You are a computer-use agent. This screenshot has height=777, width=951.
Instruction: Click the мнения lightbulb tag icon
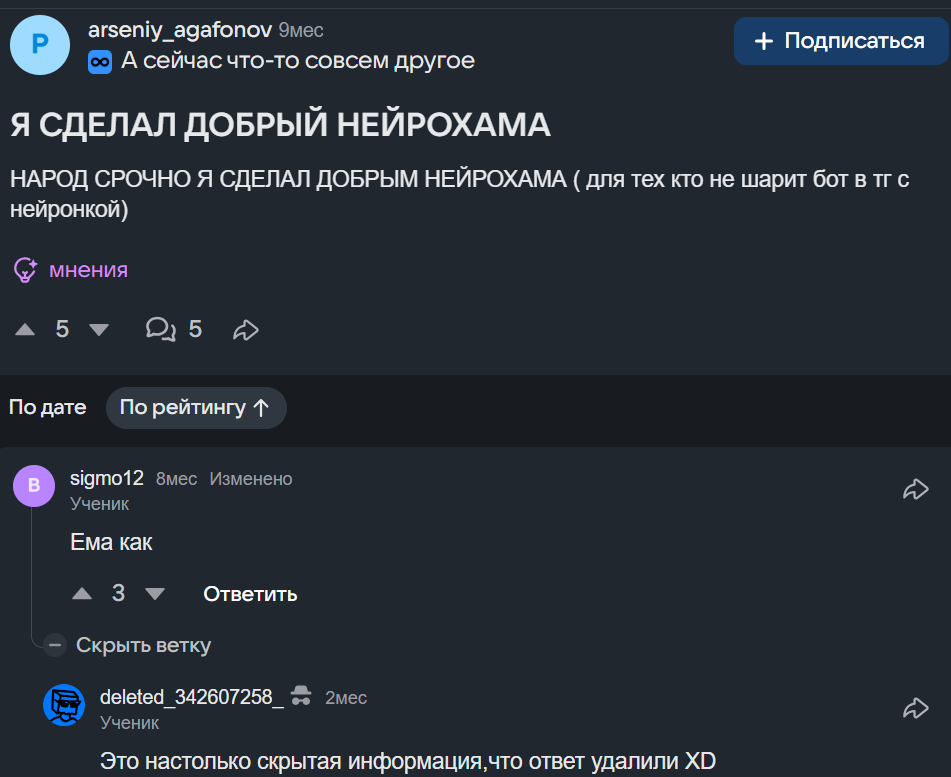(25, 270)
